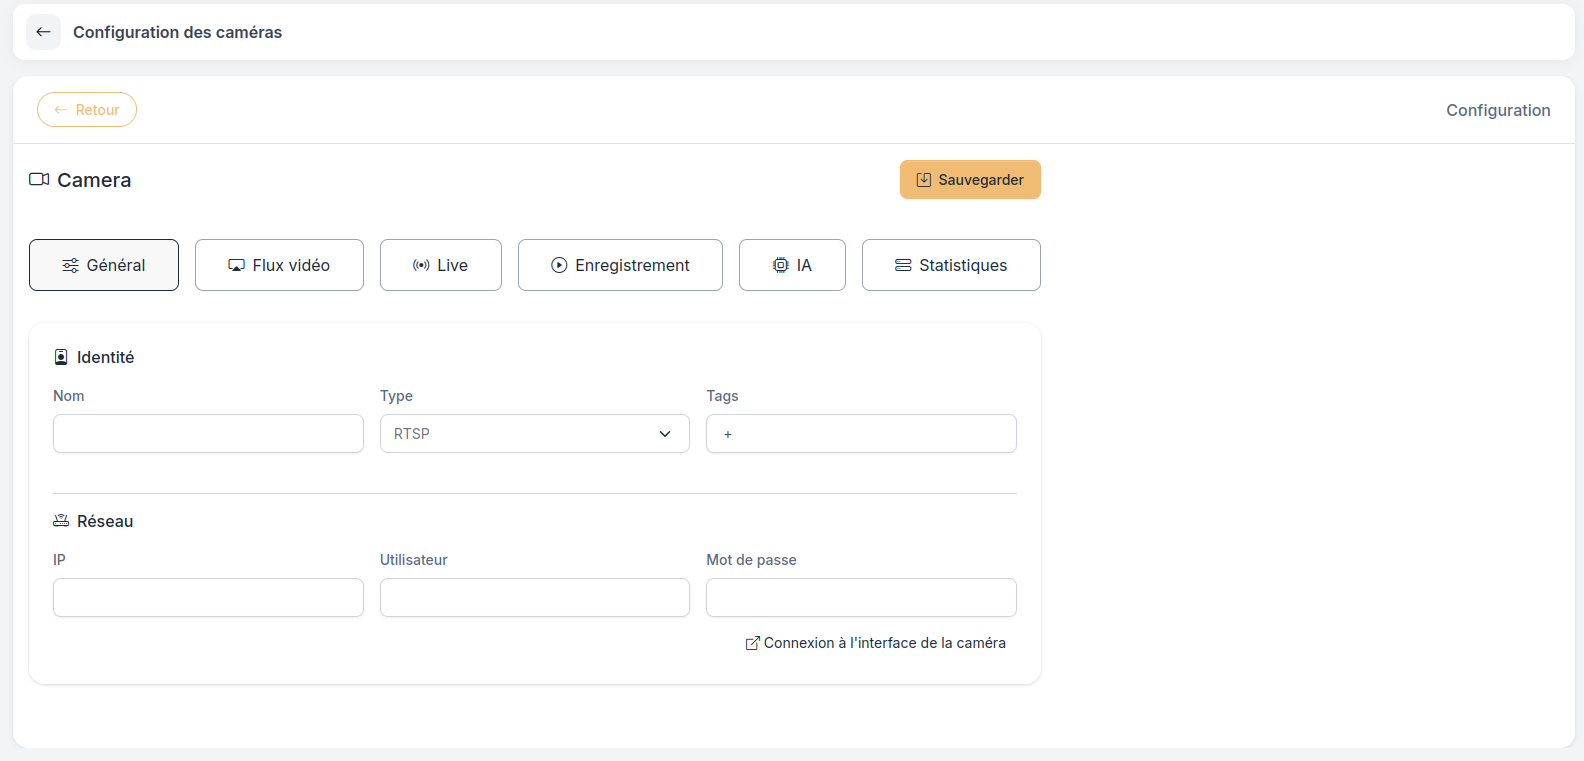This screenshot has width=1584, height=761.
Task: Switch to the Live tab
Action: coord(441,265)
